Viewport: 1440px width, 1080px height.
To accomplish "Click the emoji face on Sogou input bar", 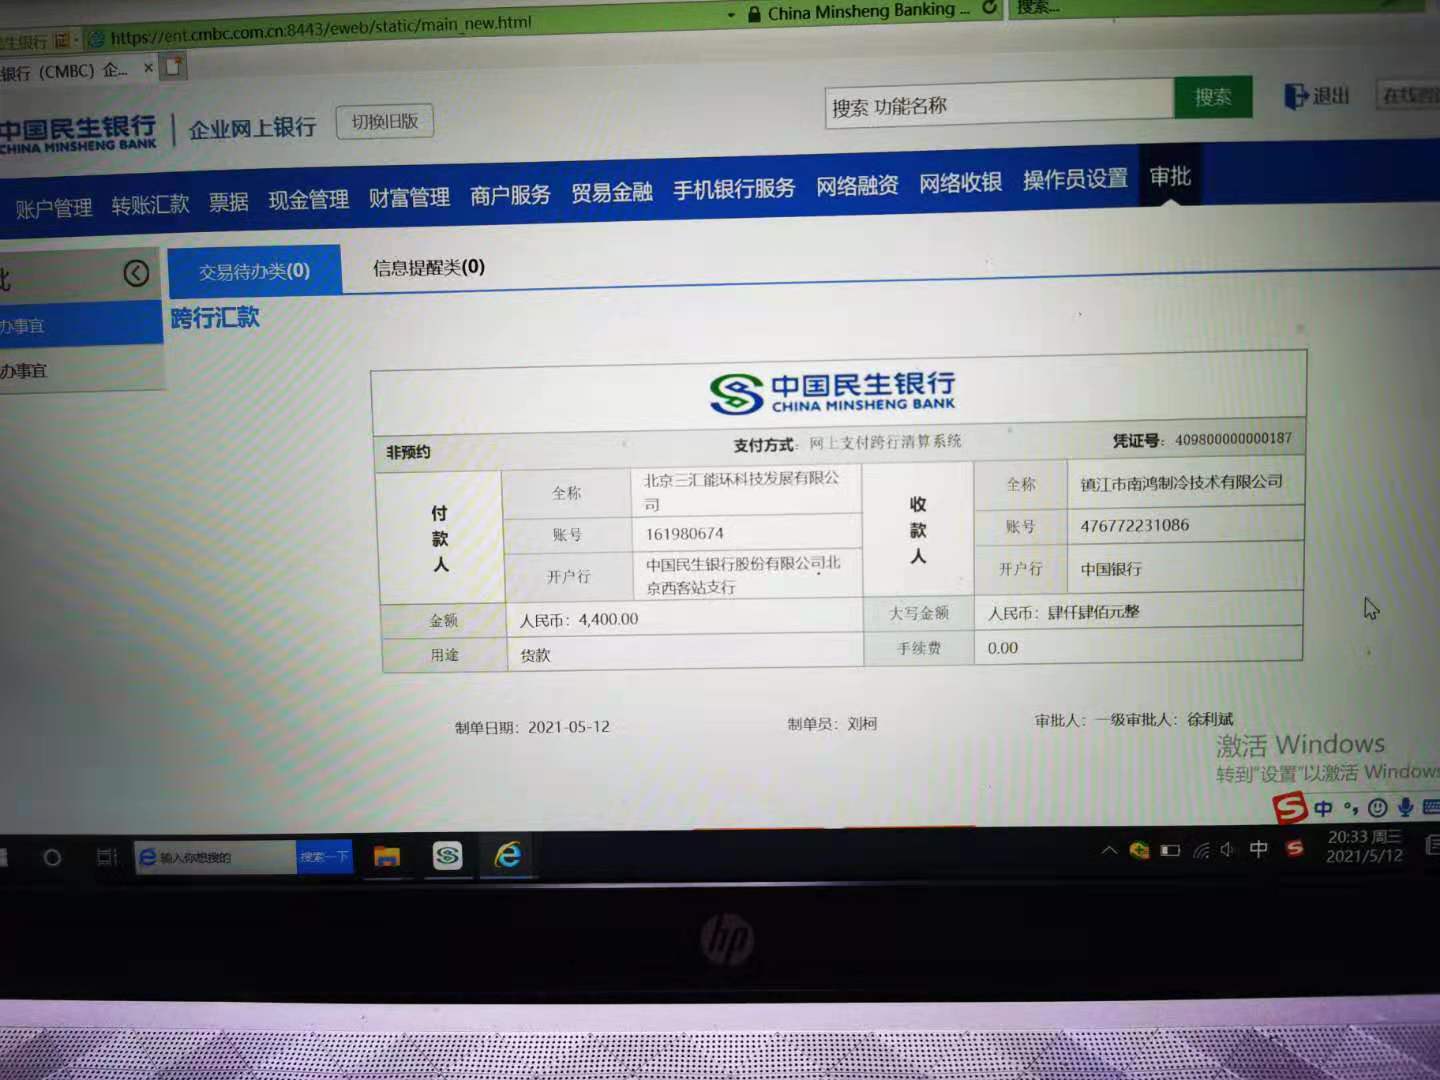I will [1378, 808].
